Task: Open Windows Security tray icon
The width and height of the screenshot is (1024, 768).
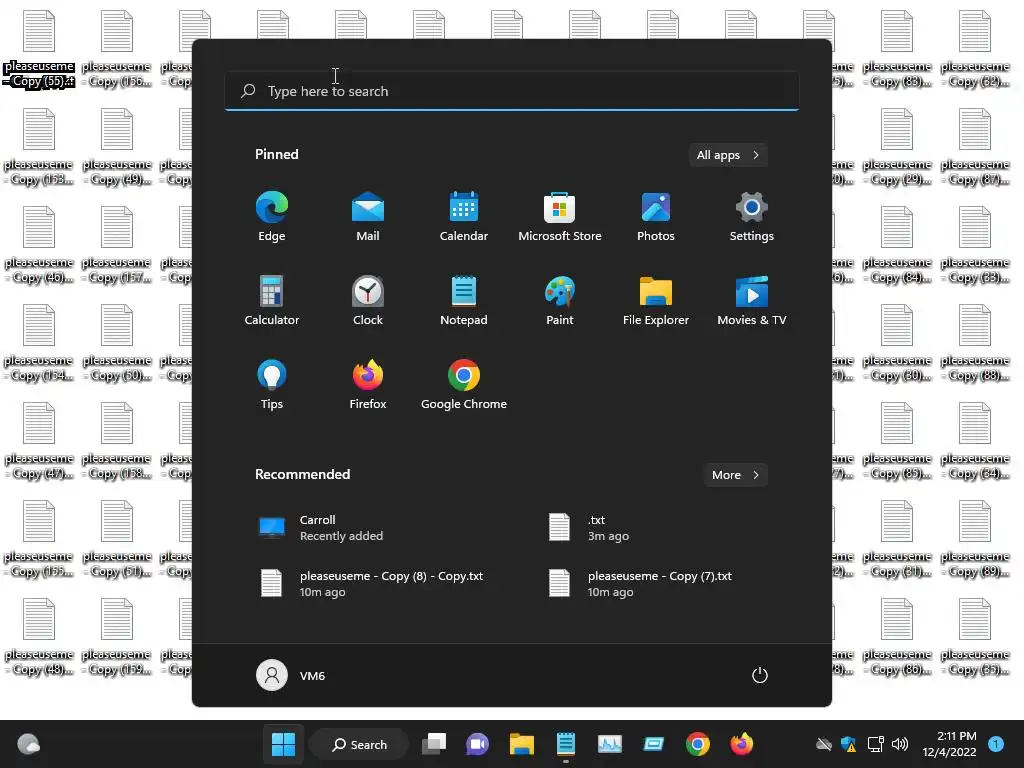Action: (x=848, y=744)
